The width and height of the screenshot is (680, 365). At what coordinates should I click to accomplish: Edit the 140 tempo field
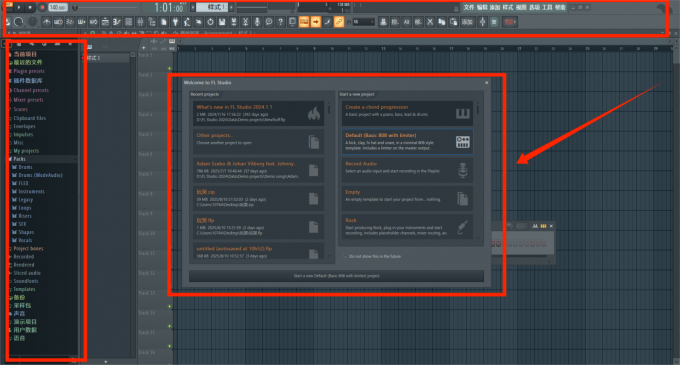(x=57, y=7)
